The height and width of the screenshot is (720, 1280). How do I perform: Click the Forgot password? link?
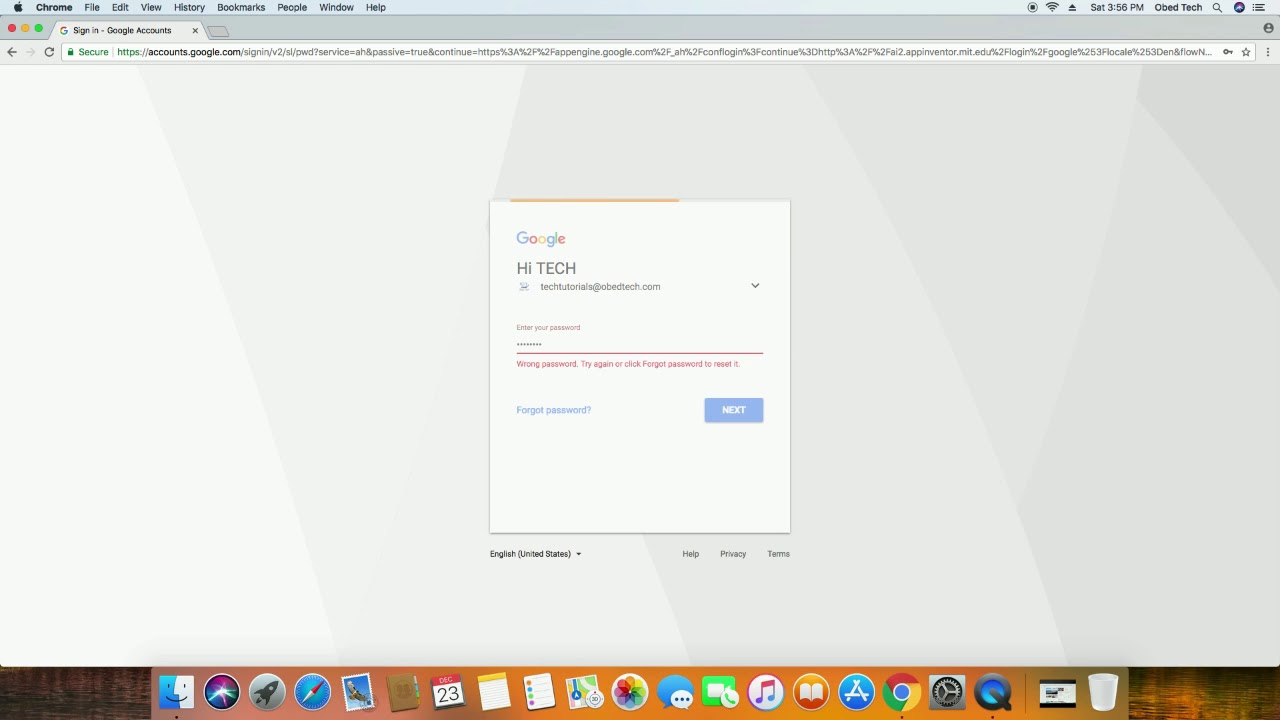pos(553,410)
